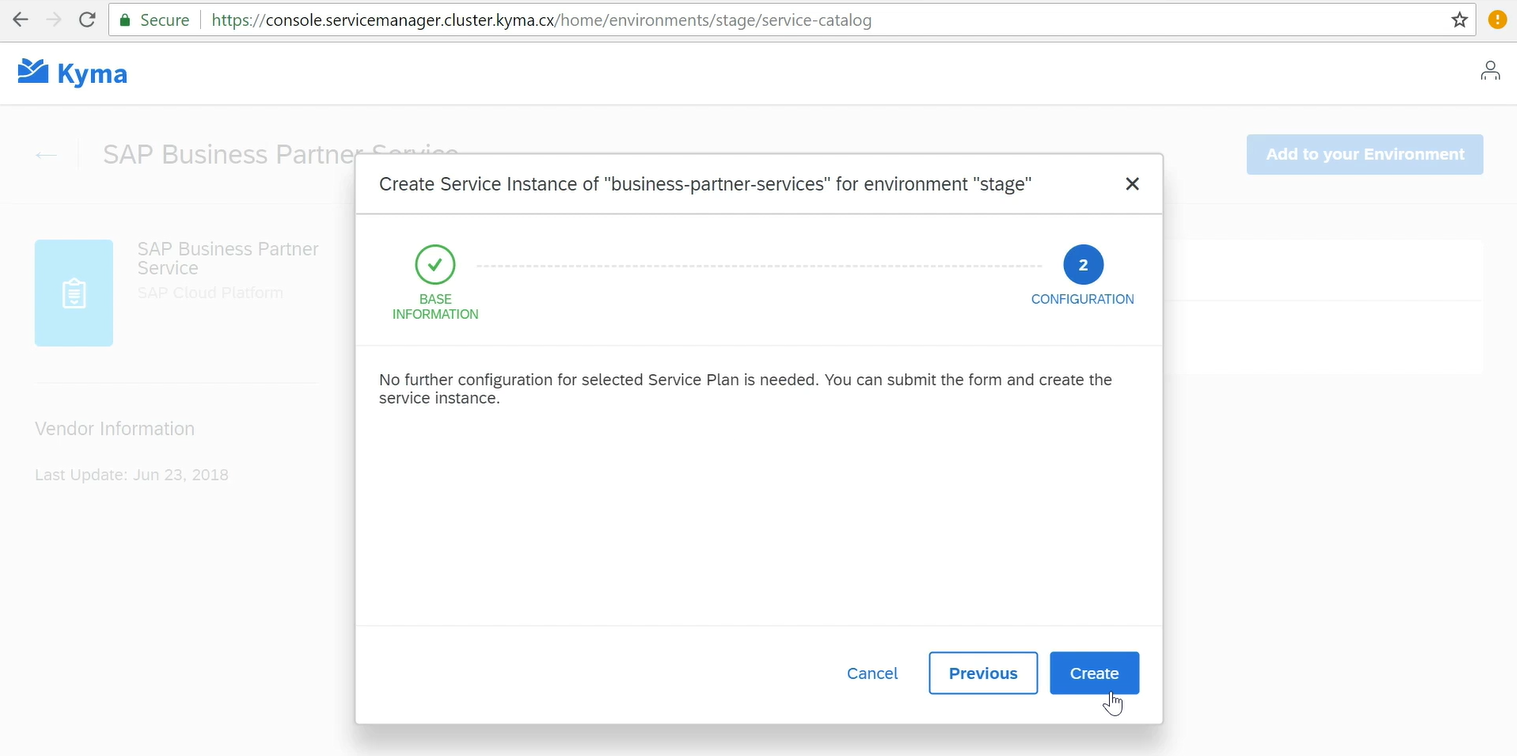Click the BASE INFORMATION step label

click(435, 307)
